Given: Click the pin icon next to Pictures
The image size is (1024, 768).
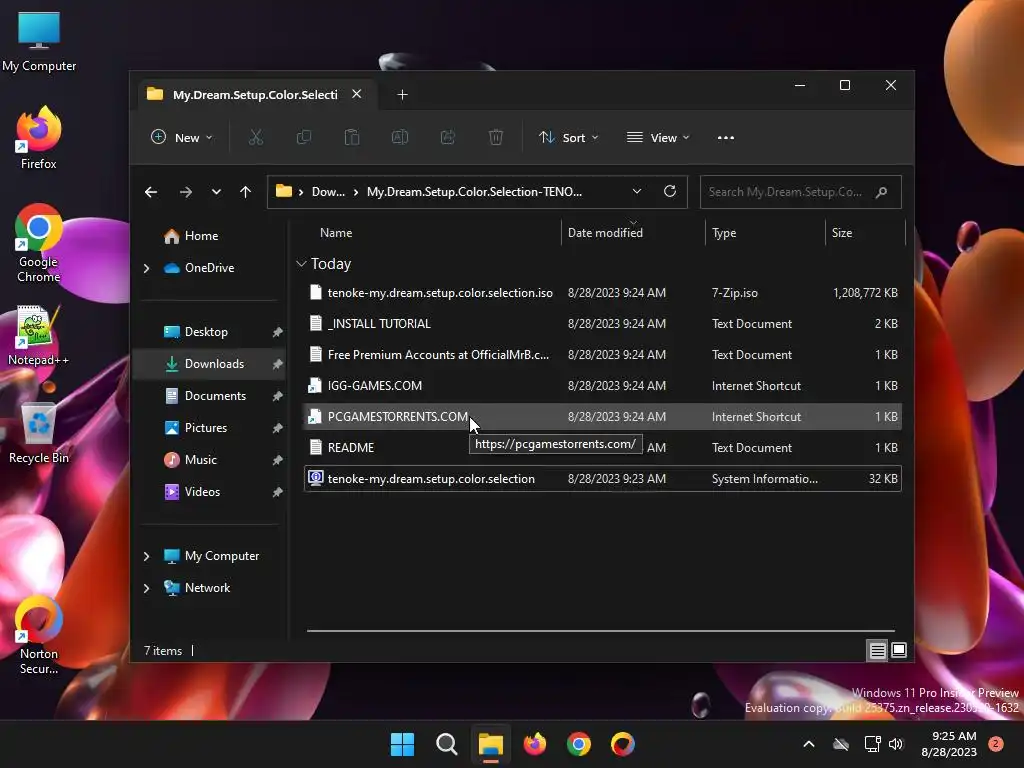Looking at the screenshot, I should click(278, 428).
